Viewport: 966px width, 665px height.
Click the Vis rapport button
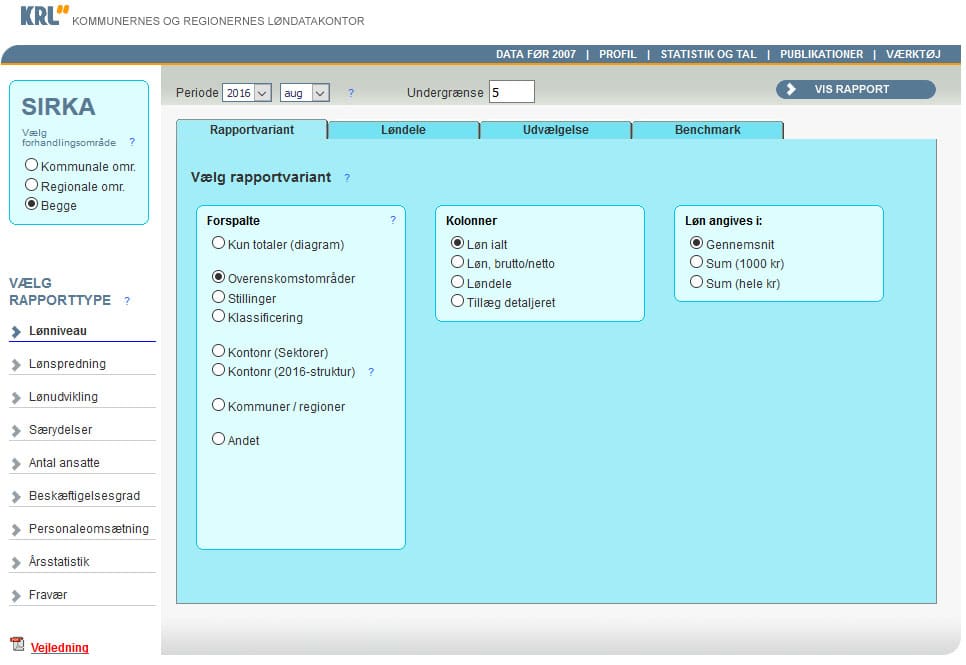(855, 89)
